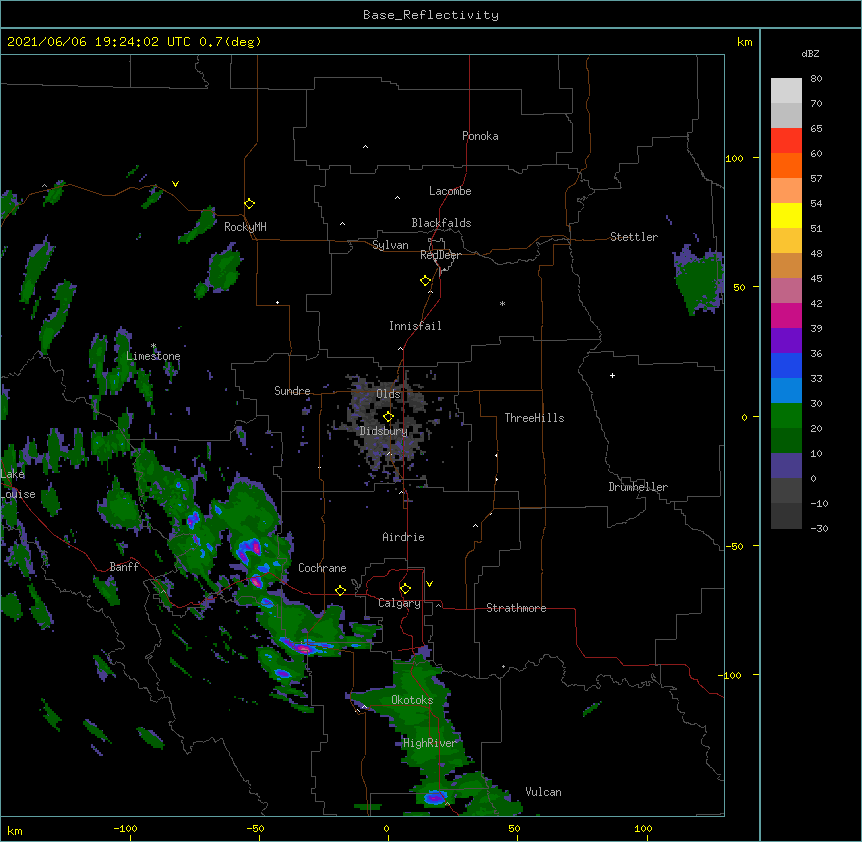Click the Olds town label
The image size is (862, 842).
click(x=388, y=394)
